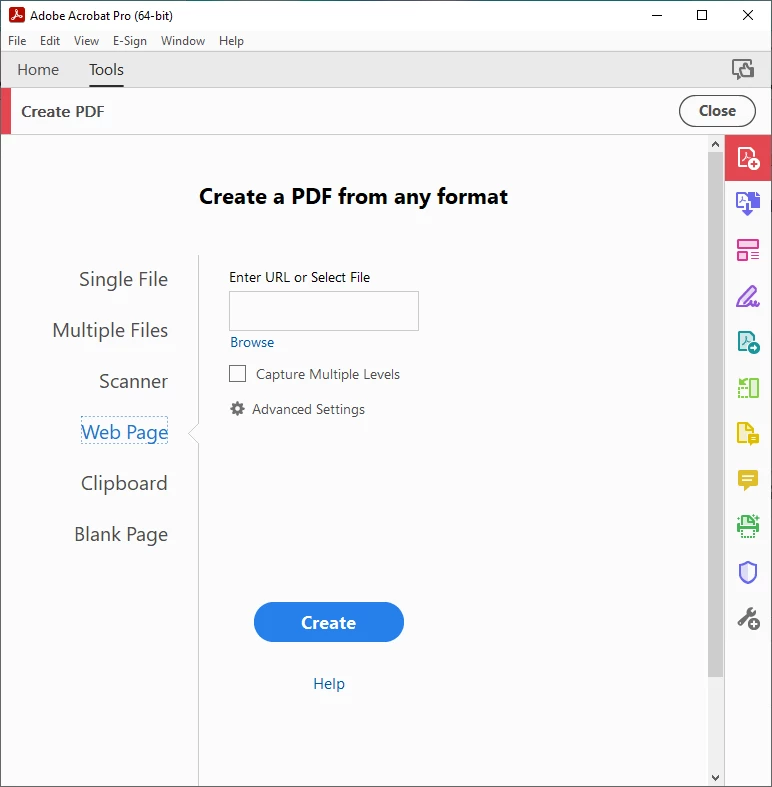Open the Send for Comments yellow icon
The height and width of the screenshot is (787, 772).
[748, 434]
